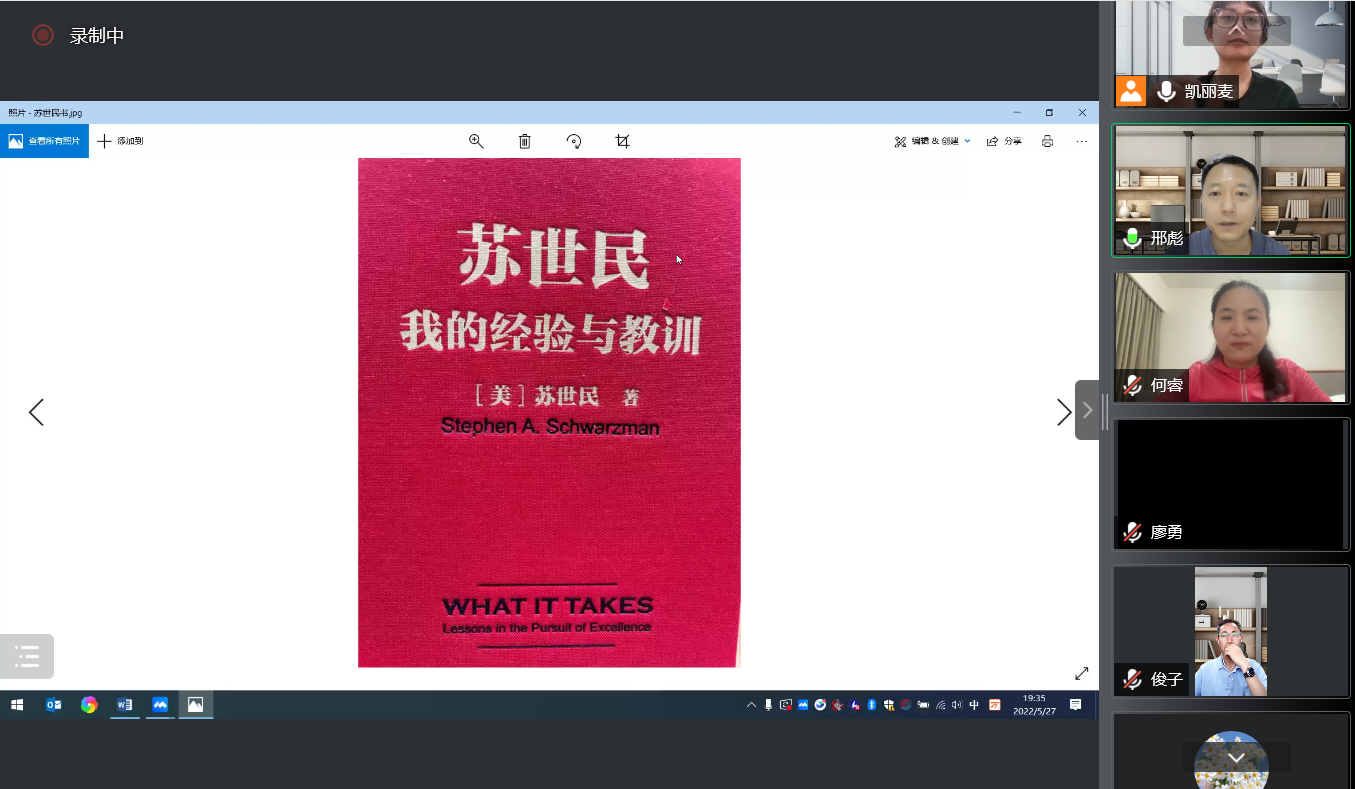Screen dimensions: 1355x789
Task: Select 何睿's video thumbnail
Action: pyautogui.click(x=1230, y=337)
